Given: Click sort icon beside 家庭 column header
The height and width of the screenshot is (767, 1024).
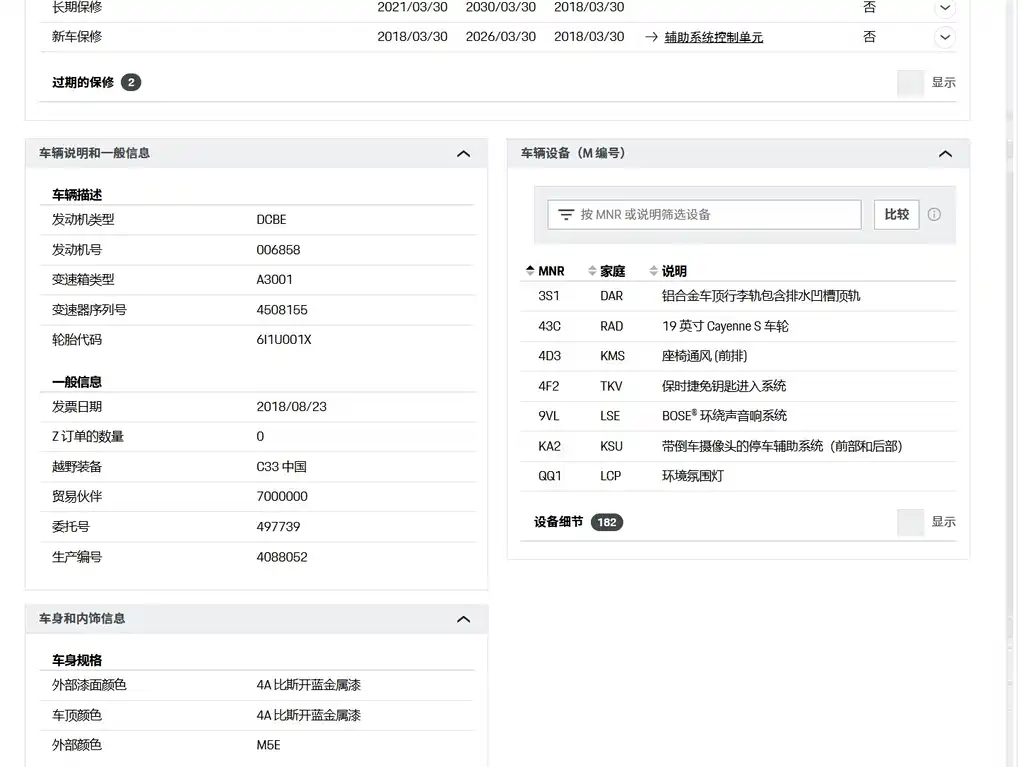Looking at the screenshot, I should pos(592,271).
